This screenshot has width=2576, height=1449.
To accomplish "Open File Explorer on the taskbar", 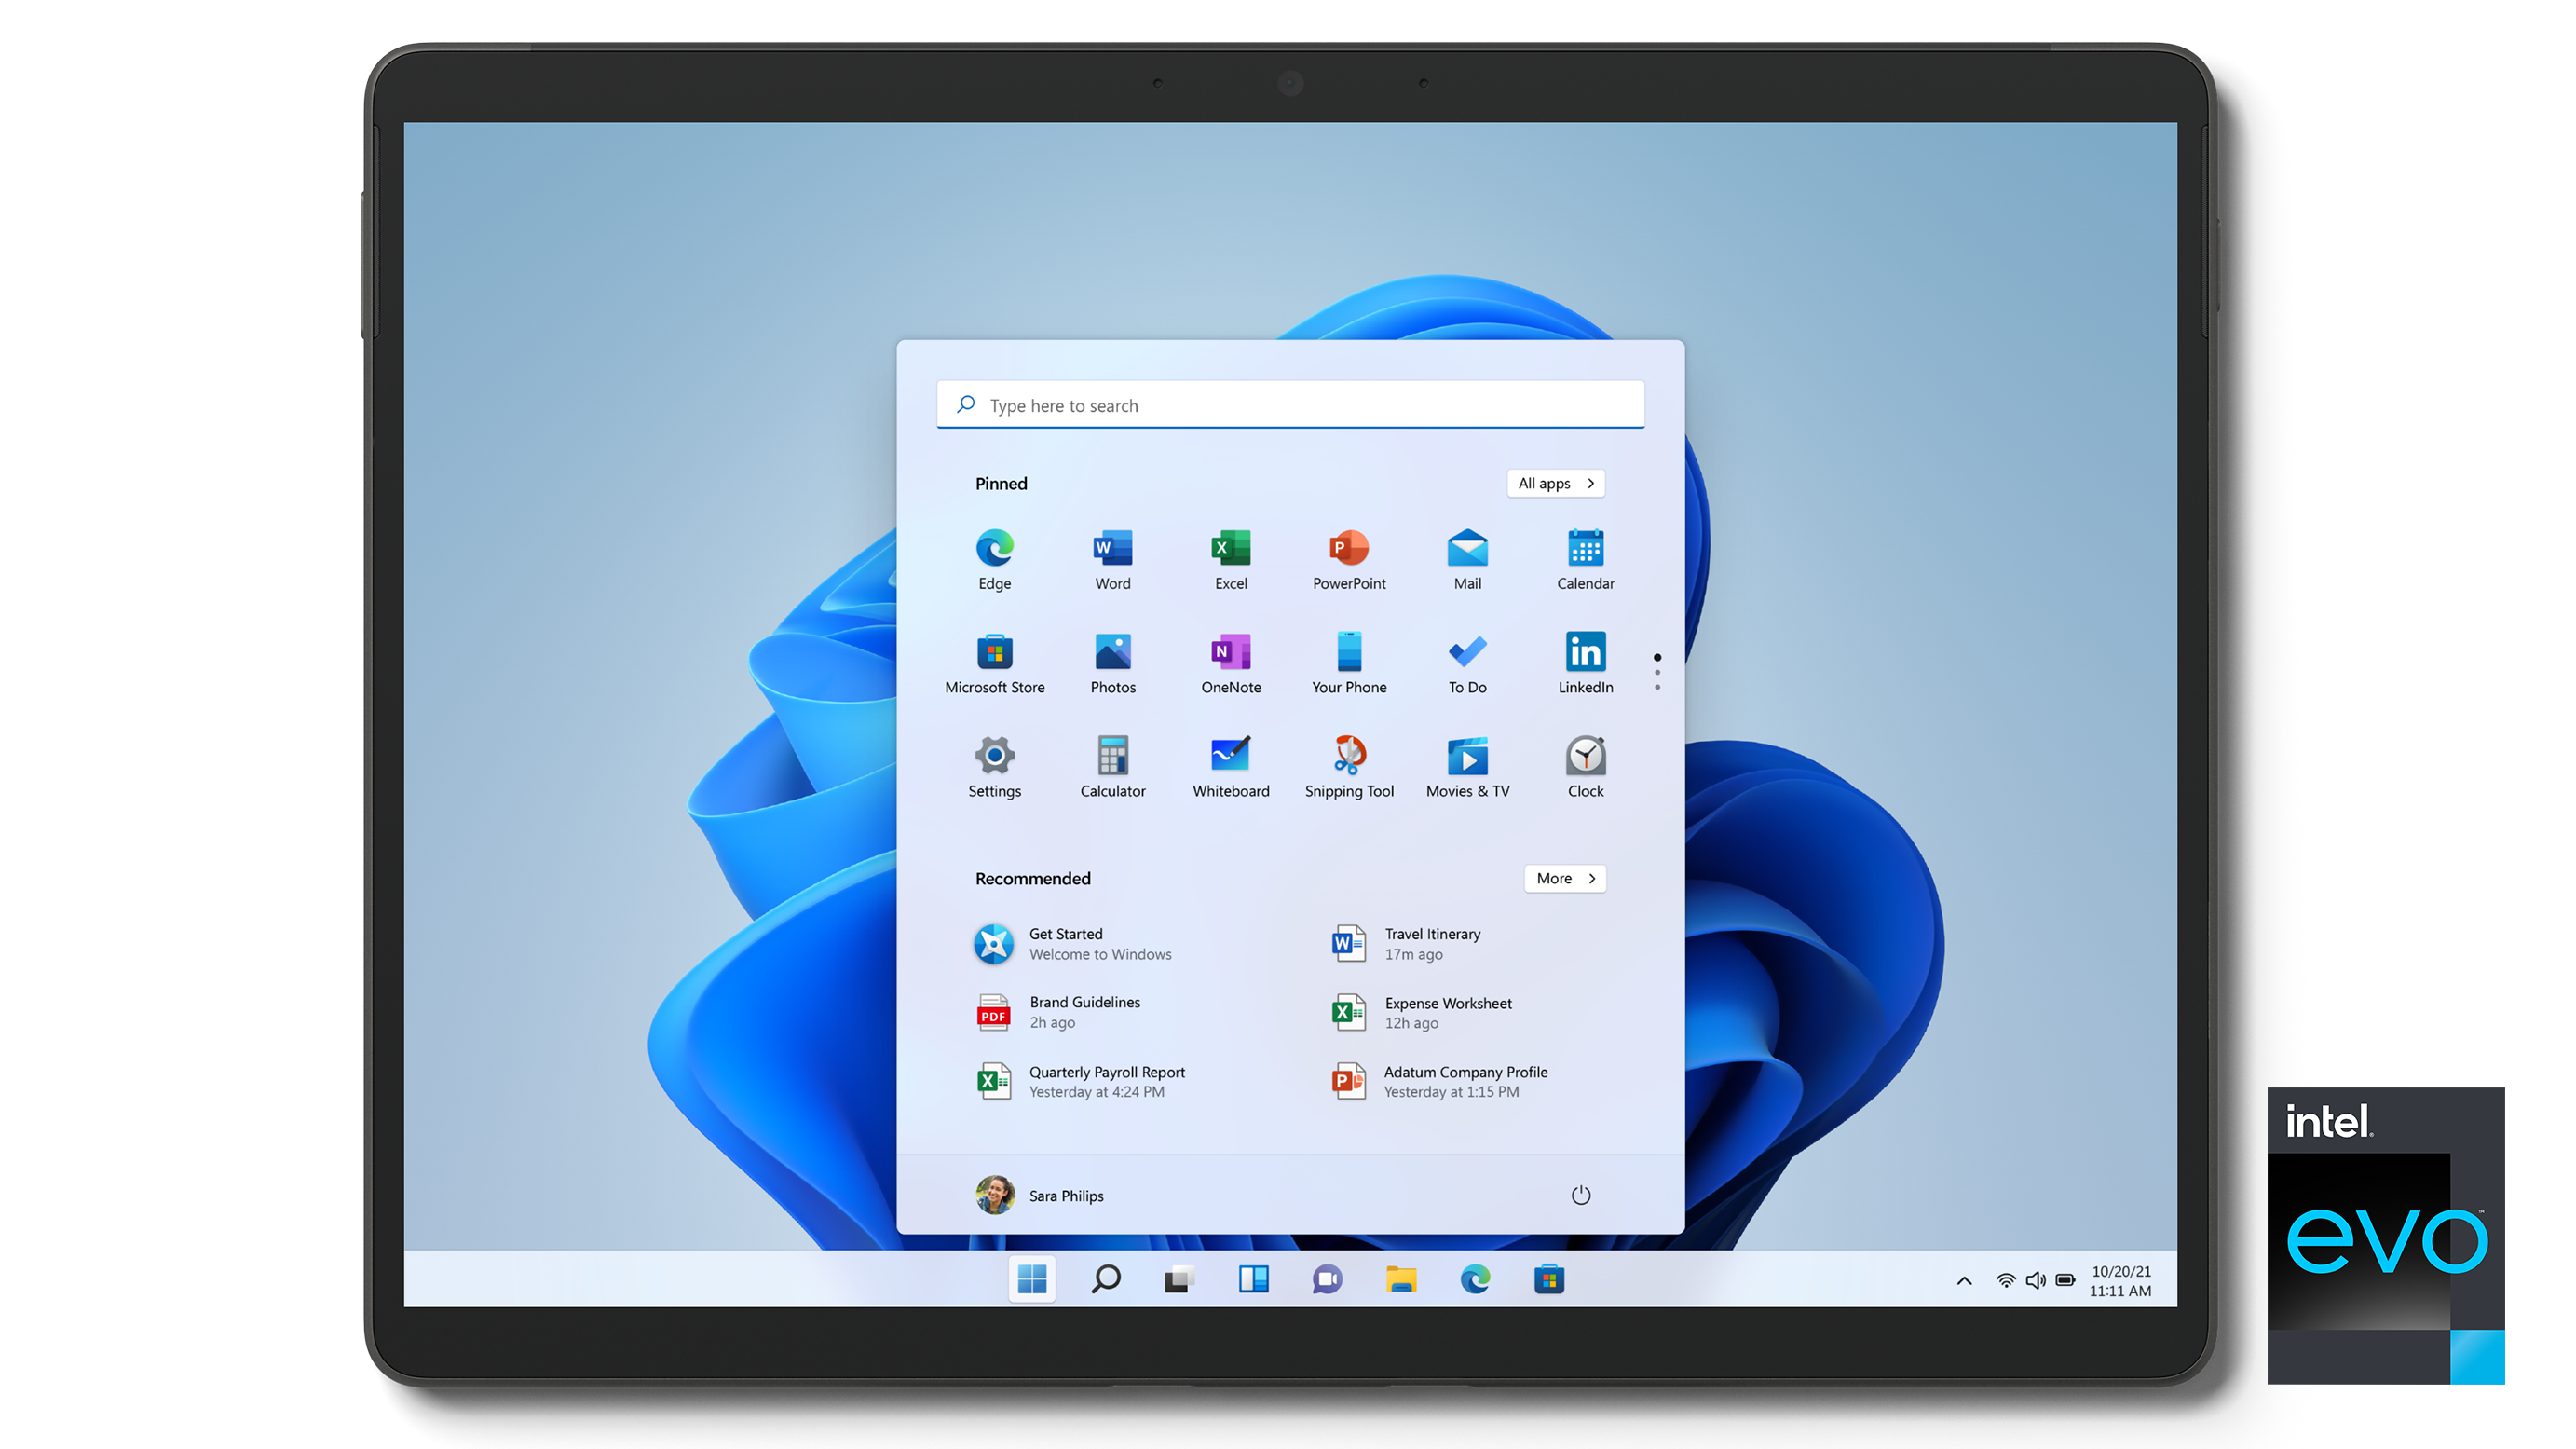I will (1401, 1279).
